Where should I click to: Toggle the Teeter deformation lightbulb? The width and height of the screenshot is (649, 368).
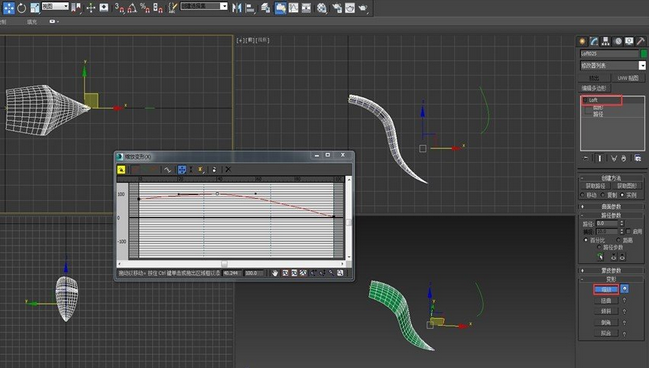[625, 311]
